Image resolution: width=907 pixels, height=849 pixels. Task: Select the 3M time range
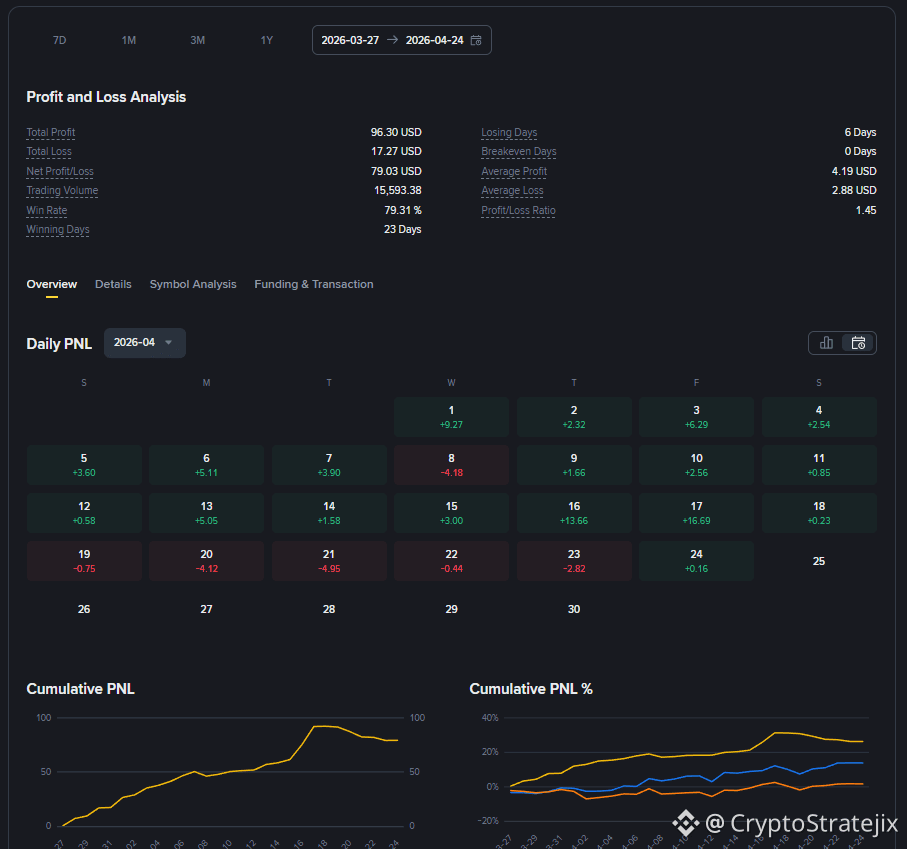(x=197, y=40)
